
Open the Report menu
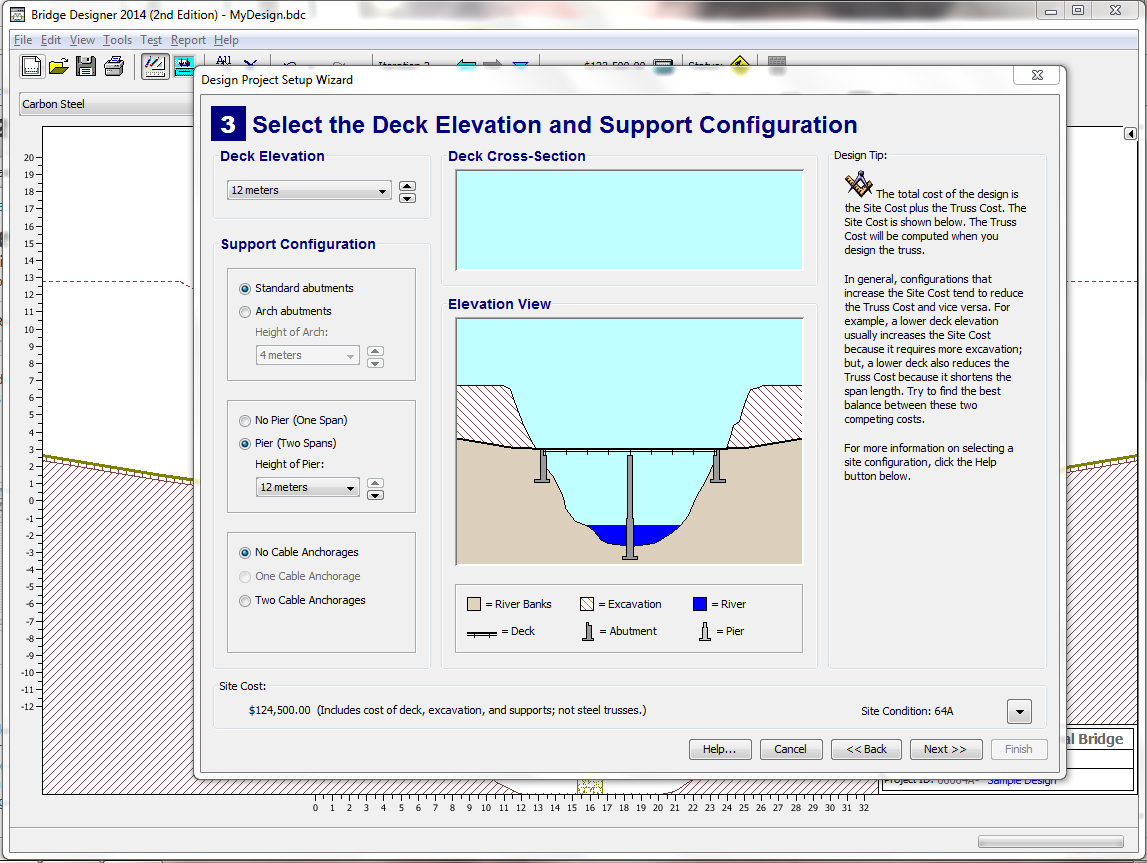pos(188,40)
